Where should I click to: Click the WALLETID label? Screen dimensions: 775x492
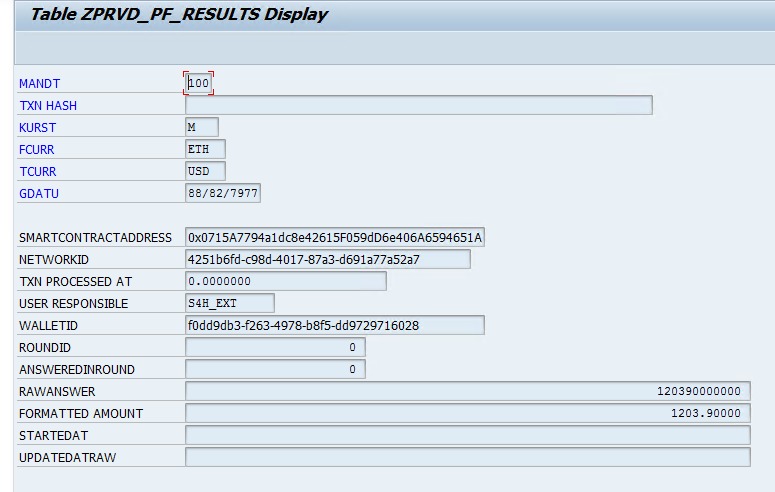pos(48,326)
